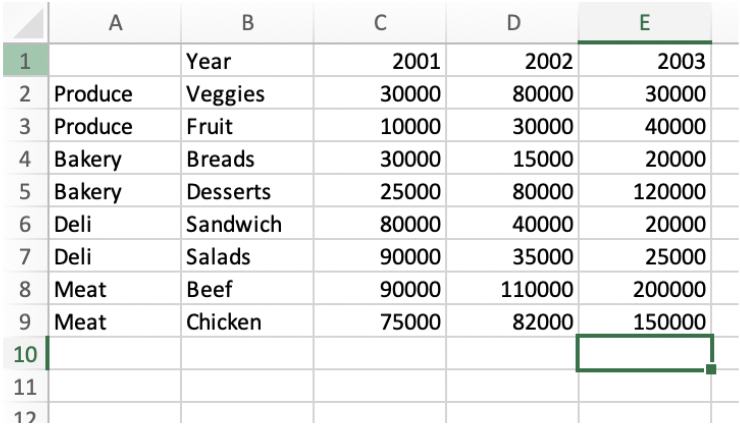Click empty cell A10
Viewport: 740px width, 432px height.
(x=114, y=353)
